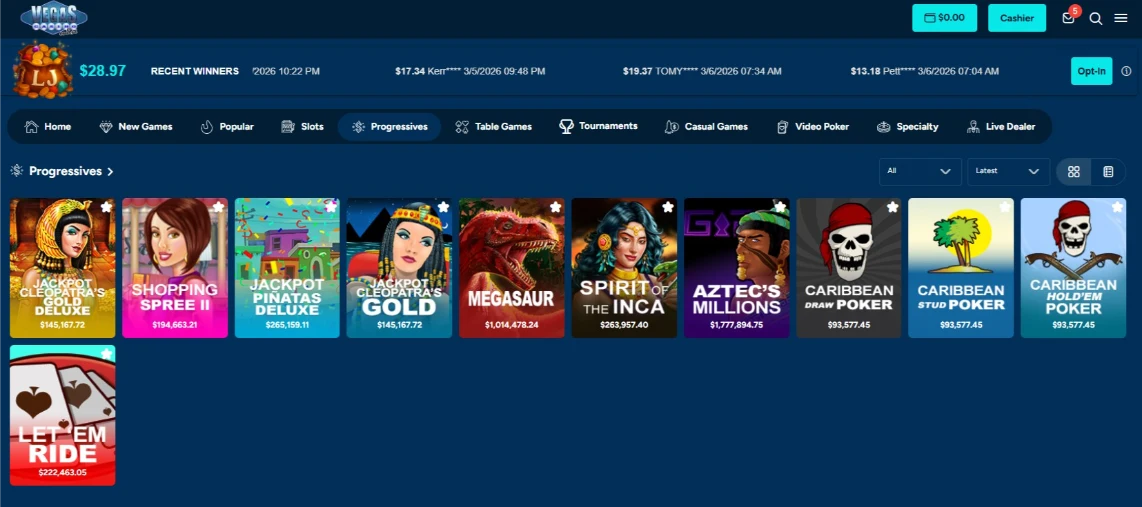Viewport: 1142px width, 507px height.
Task: Open Specialty tab
Action: click(907, 127)
